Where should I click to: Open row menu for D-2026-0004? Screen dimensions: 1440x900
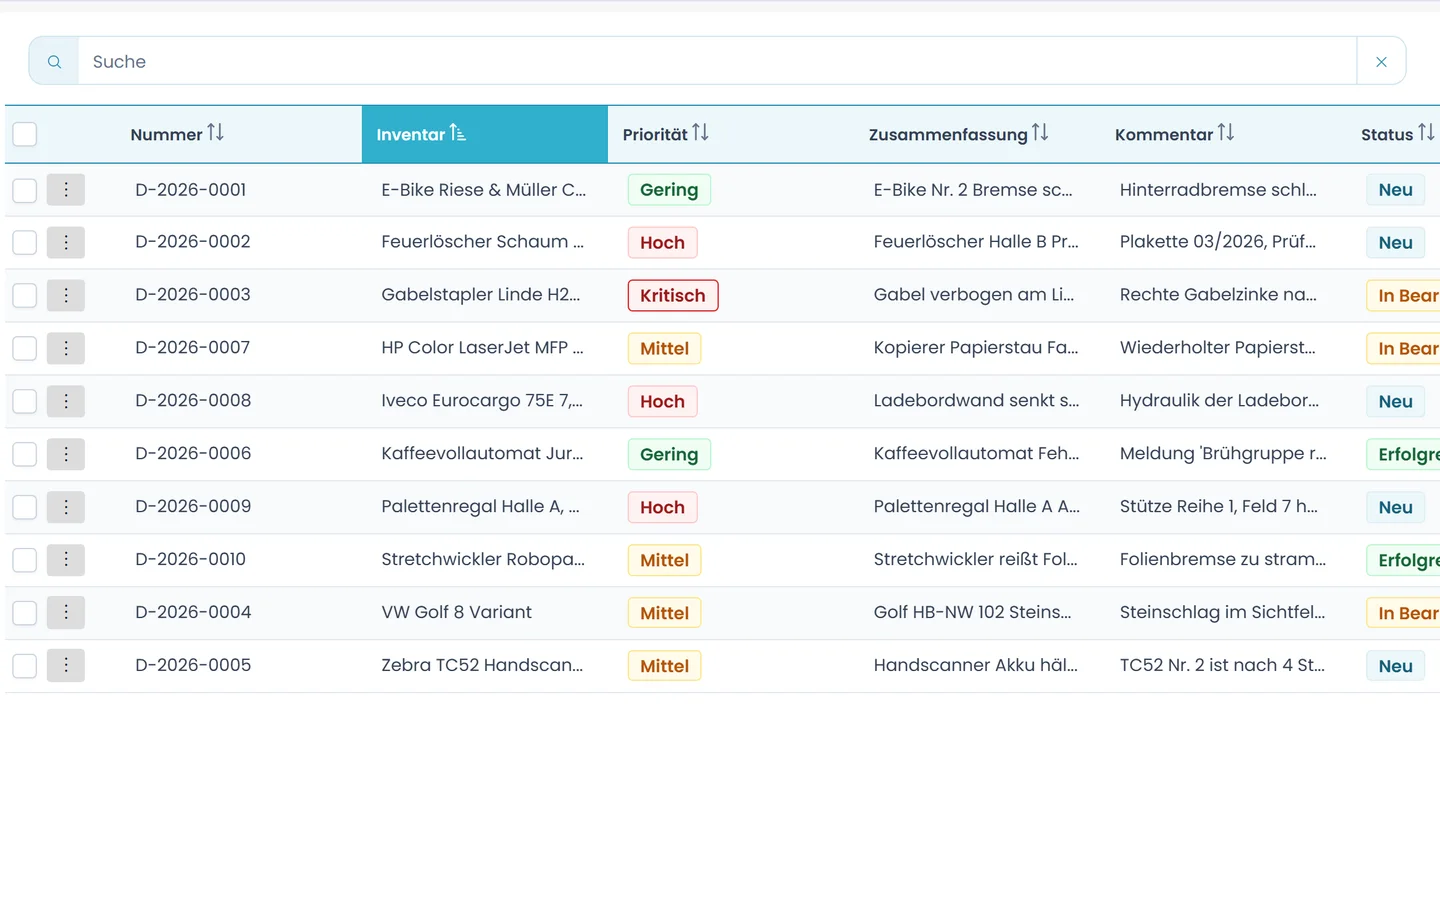[66, 613]
